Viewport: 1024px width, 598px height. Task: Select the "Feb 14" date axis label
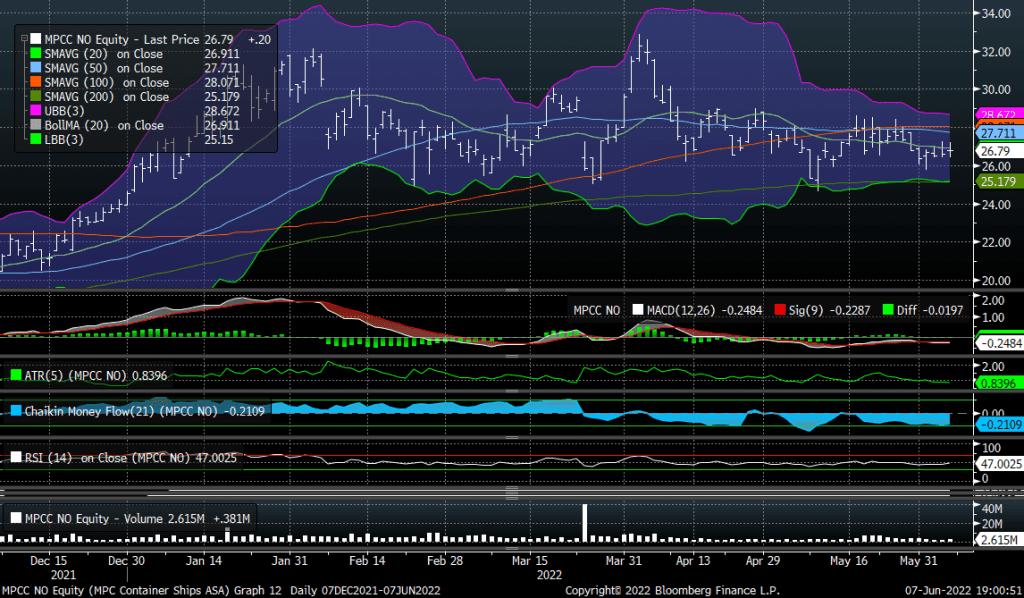click(367, 560)
